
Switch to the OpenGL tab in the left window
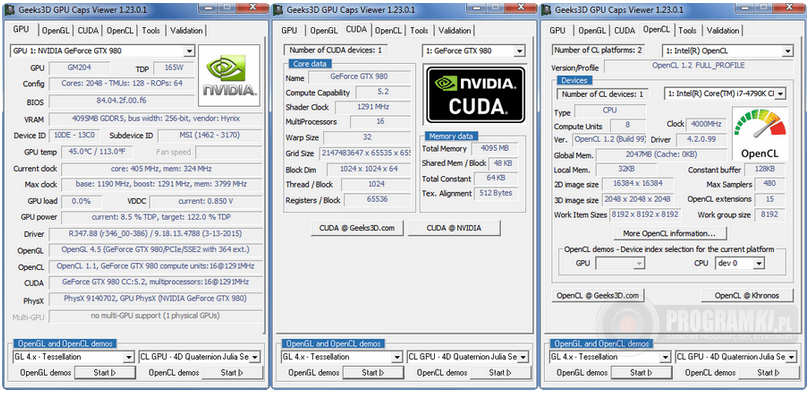55,30
